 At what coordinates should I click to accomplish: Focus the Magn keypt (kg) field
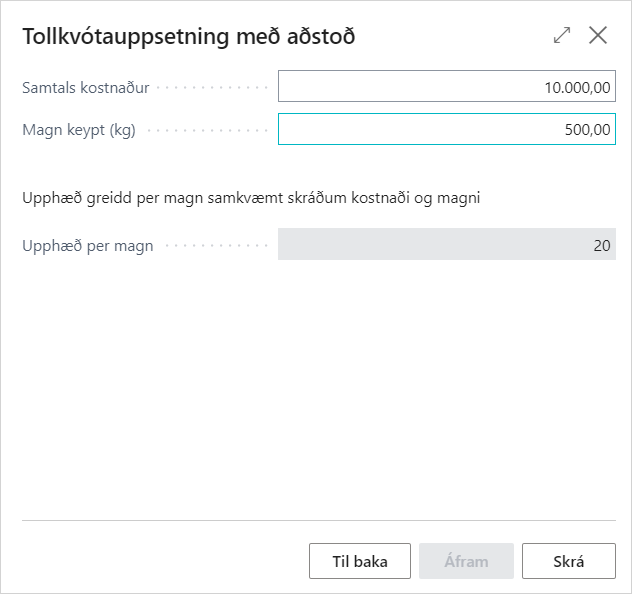click(446, 129)
